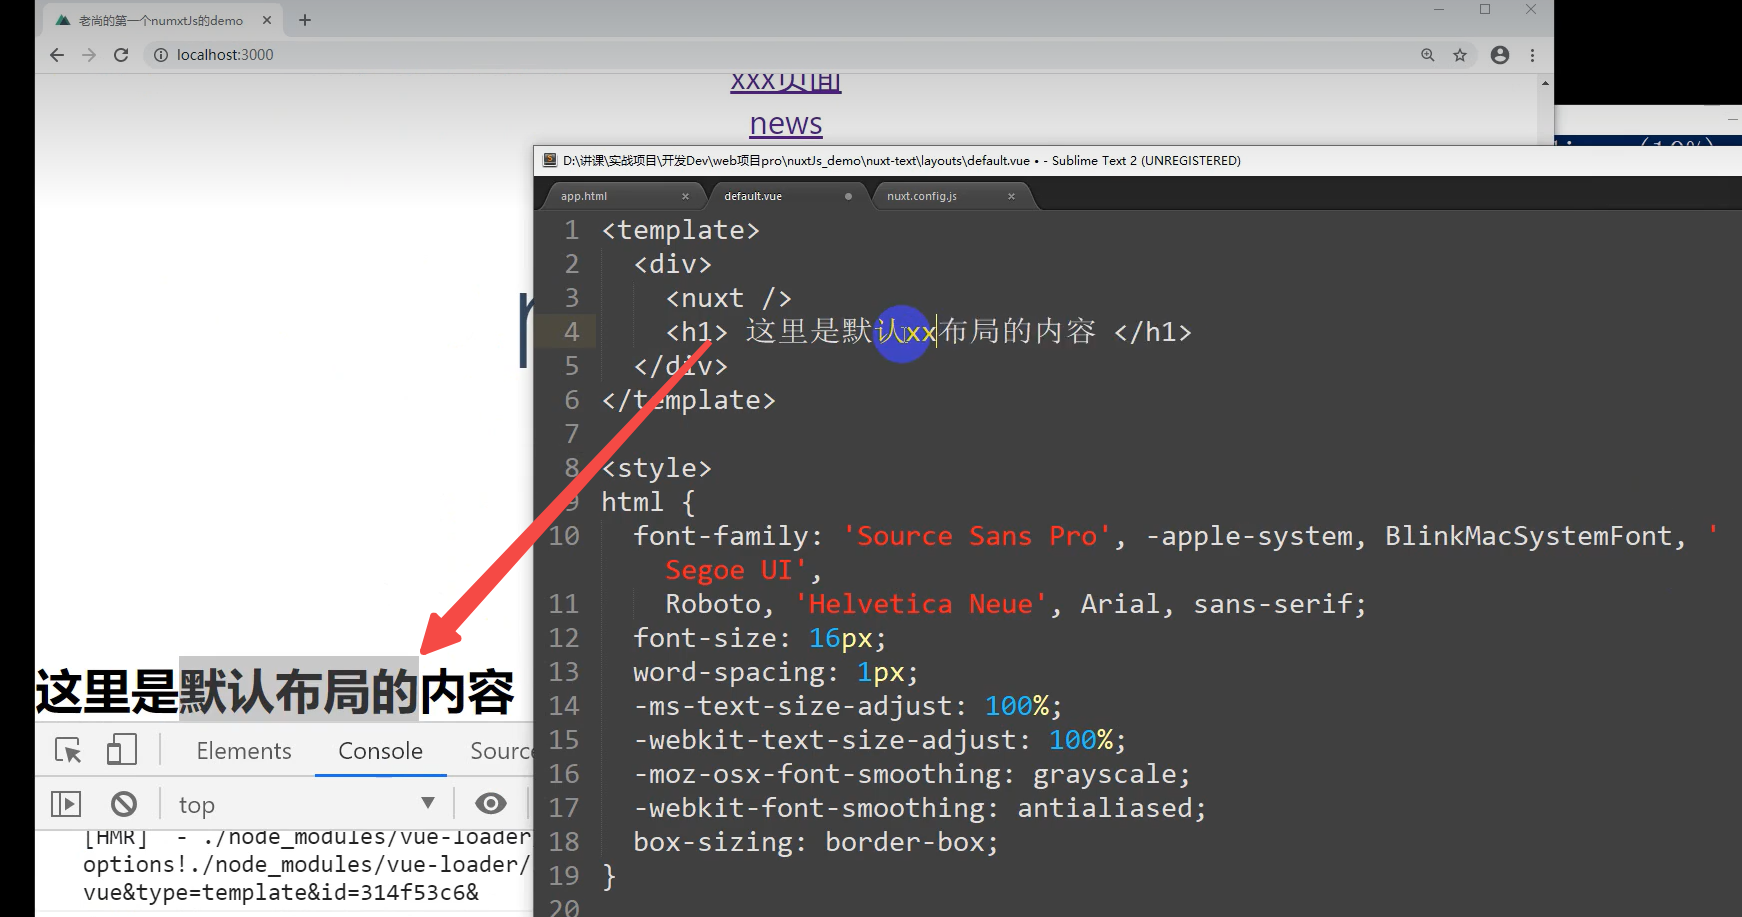
Task: Clear the console with the ban icon
Action: 124,804
